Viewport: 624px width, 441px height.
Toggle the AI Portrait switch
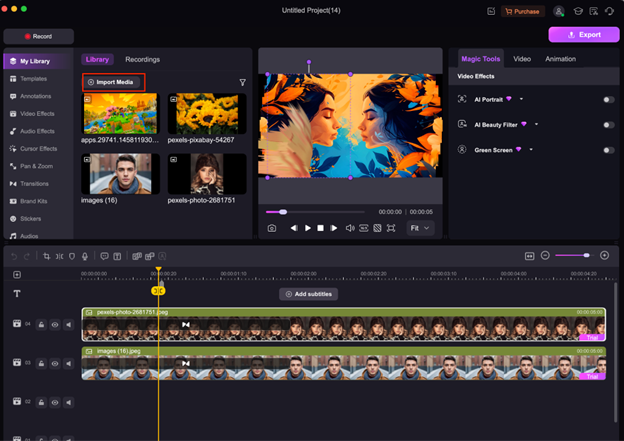click(608, 100)
